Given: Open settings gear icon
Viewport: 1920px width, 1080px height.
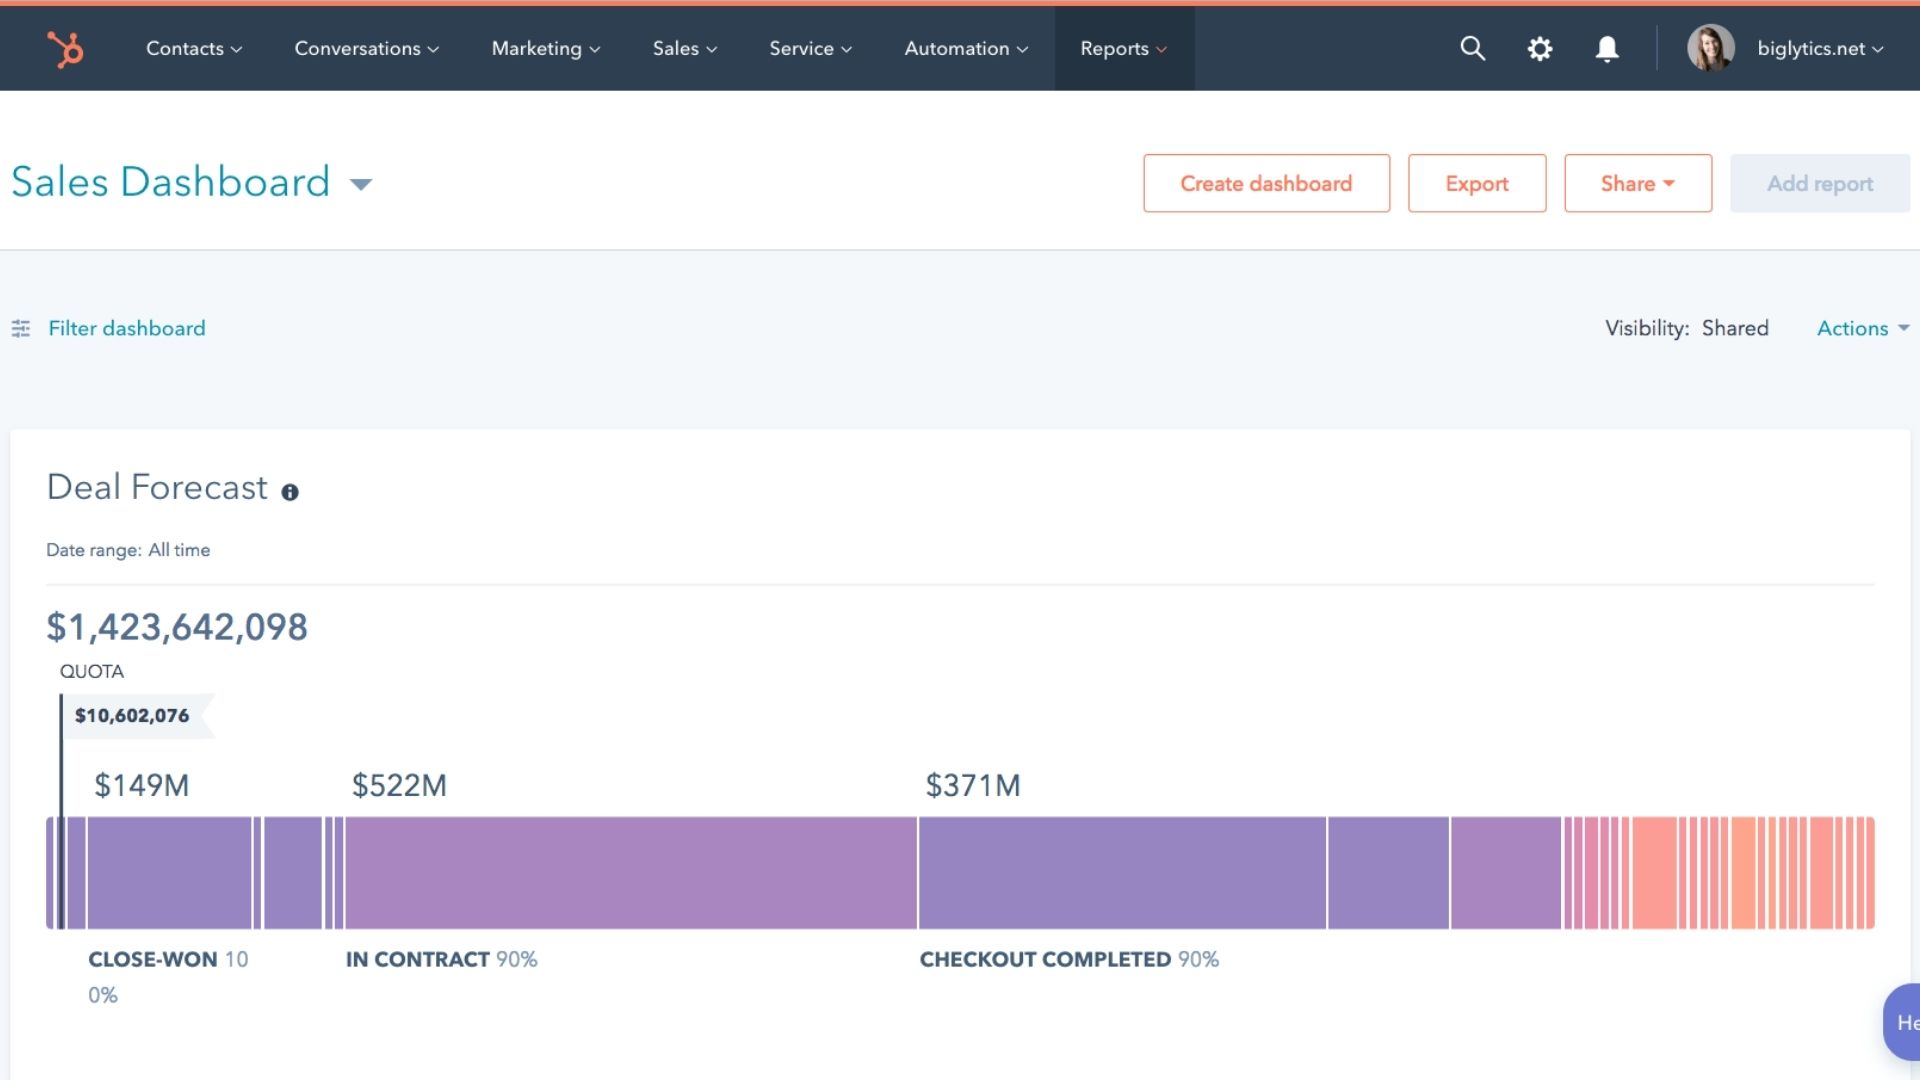Looking at the screenshot, I should coord(1540,48).
